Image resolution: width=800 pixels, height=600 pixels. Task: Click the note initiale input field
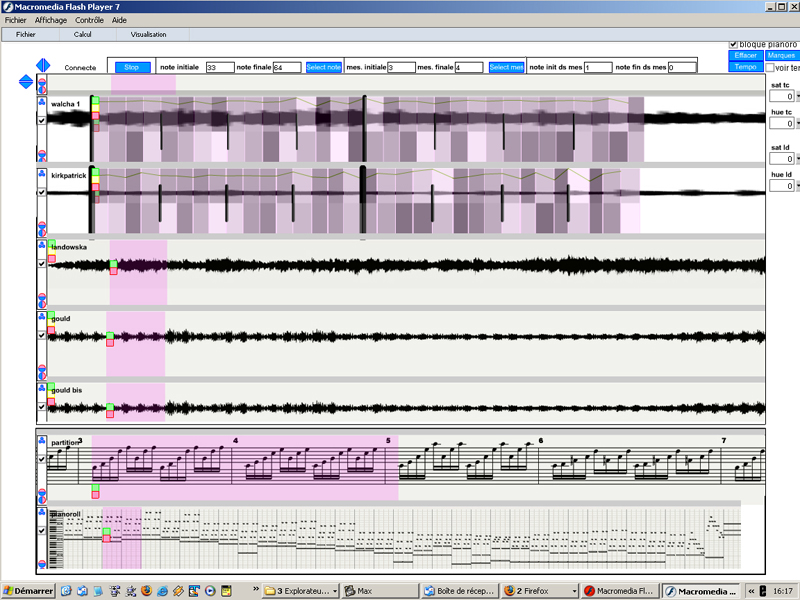[220, 67]
